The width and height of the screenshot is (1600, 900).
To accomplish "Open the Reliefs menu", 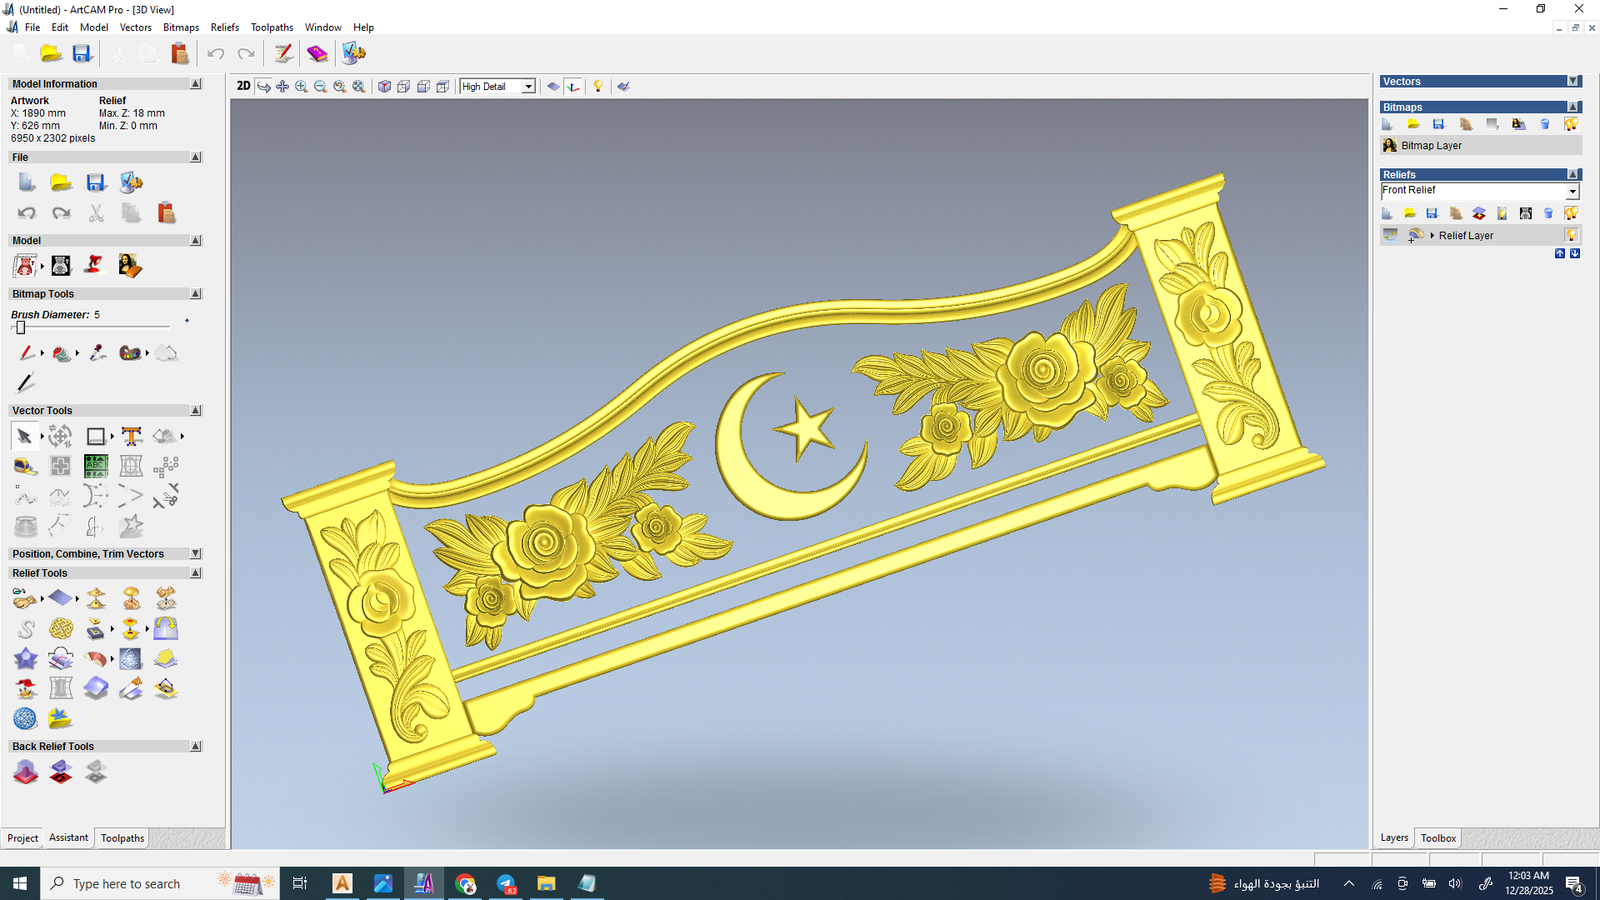I will tap(224, 27).
